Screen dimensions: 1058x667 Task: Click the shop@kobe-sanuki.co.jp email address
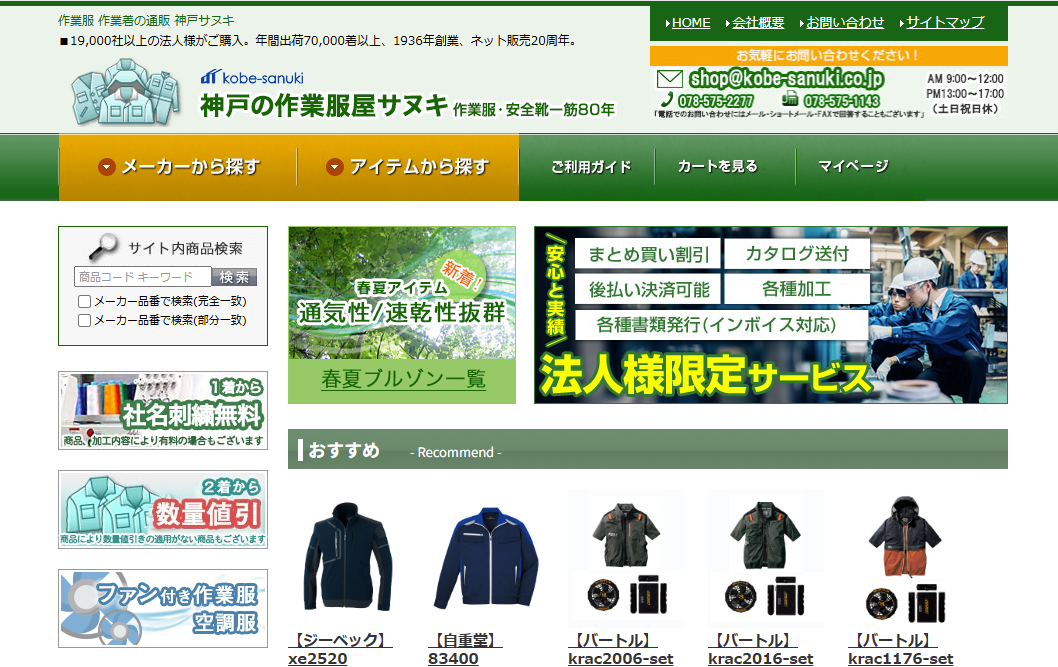click(x=786, y=79)
